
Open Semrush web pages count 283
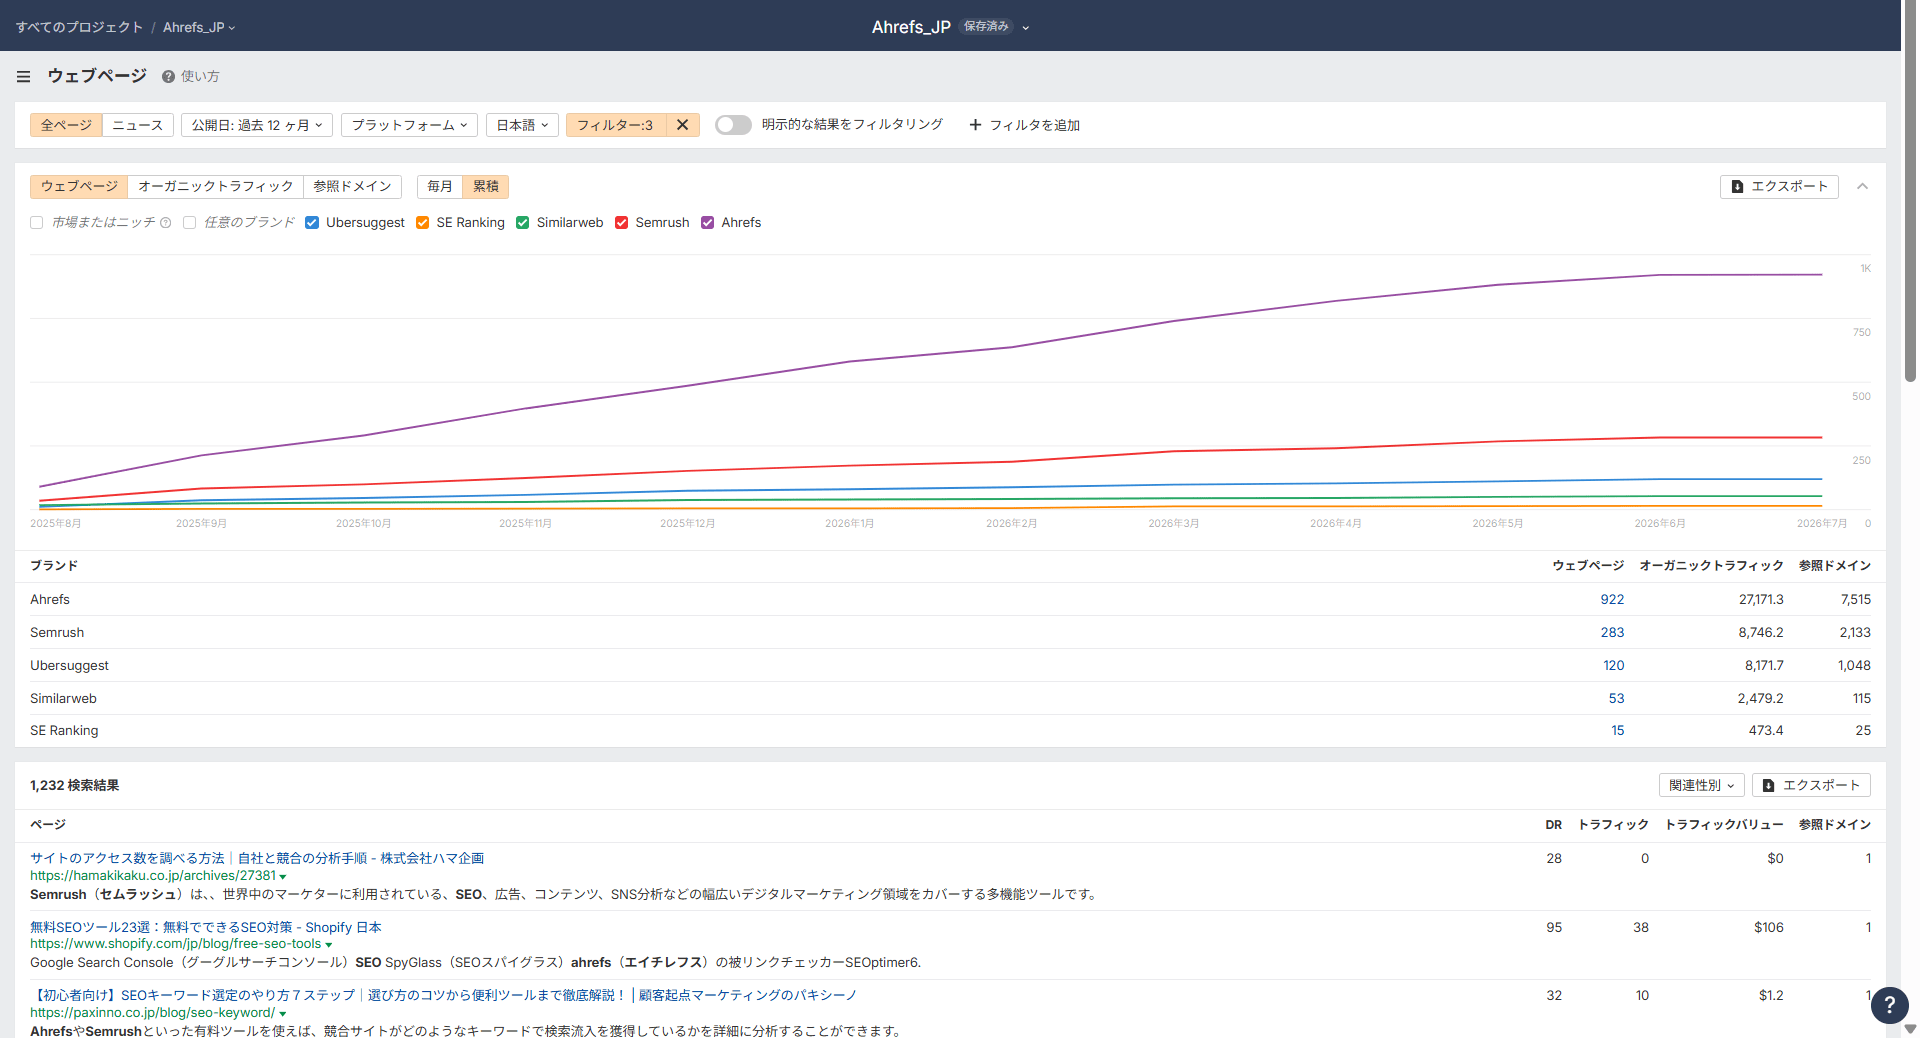click(x=1612, y=633)
